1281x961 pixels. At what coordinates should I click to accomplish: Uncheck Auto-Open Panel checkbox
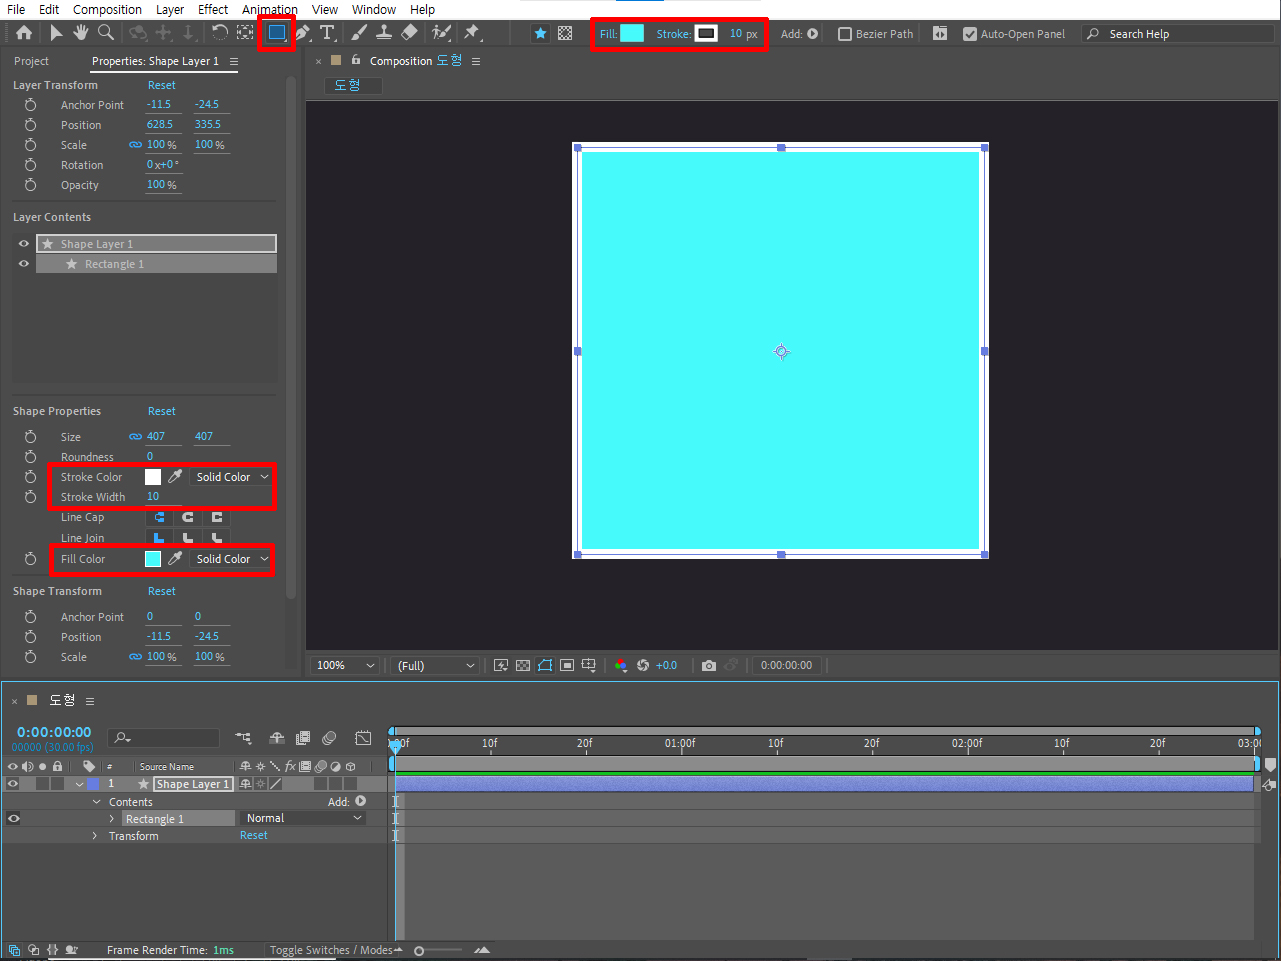click(970, 34)
